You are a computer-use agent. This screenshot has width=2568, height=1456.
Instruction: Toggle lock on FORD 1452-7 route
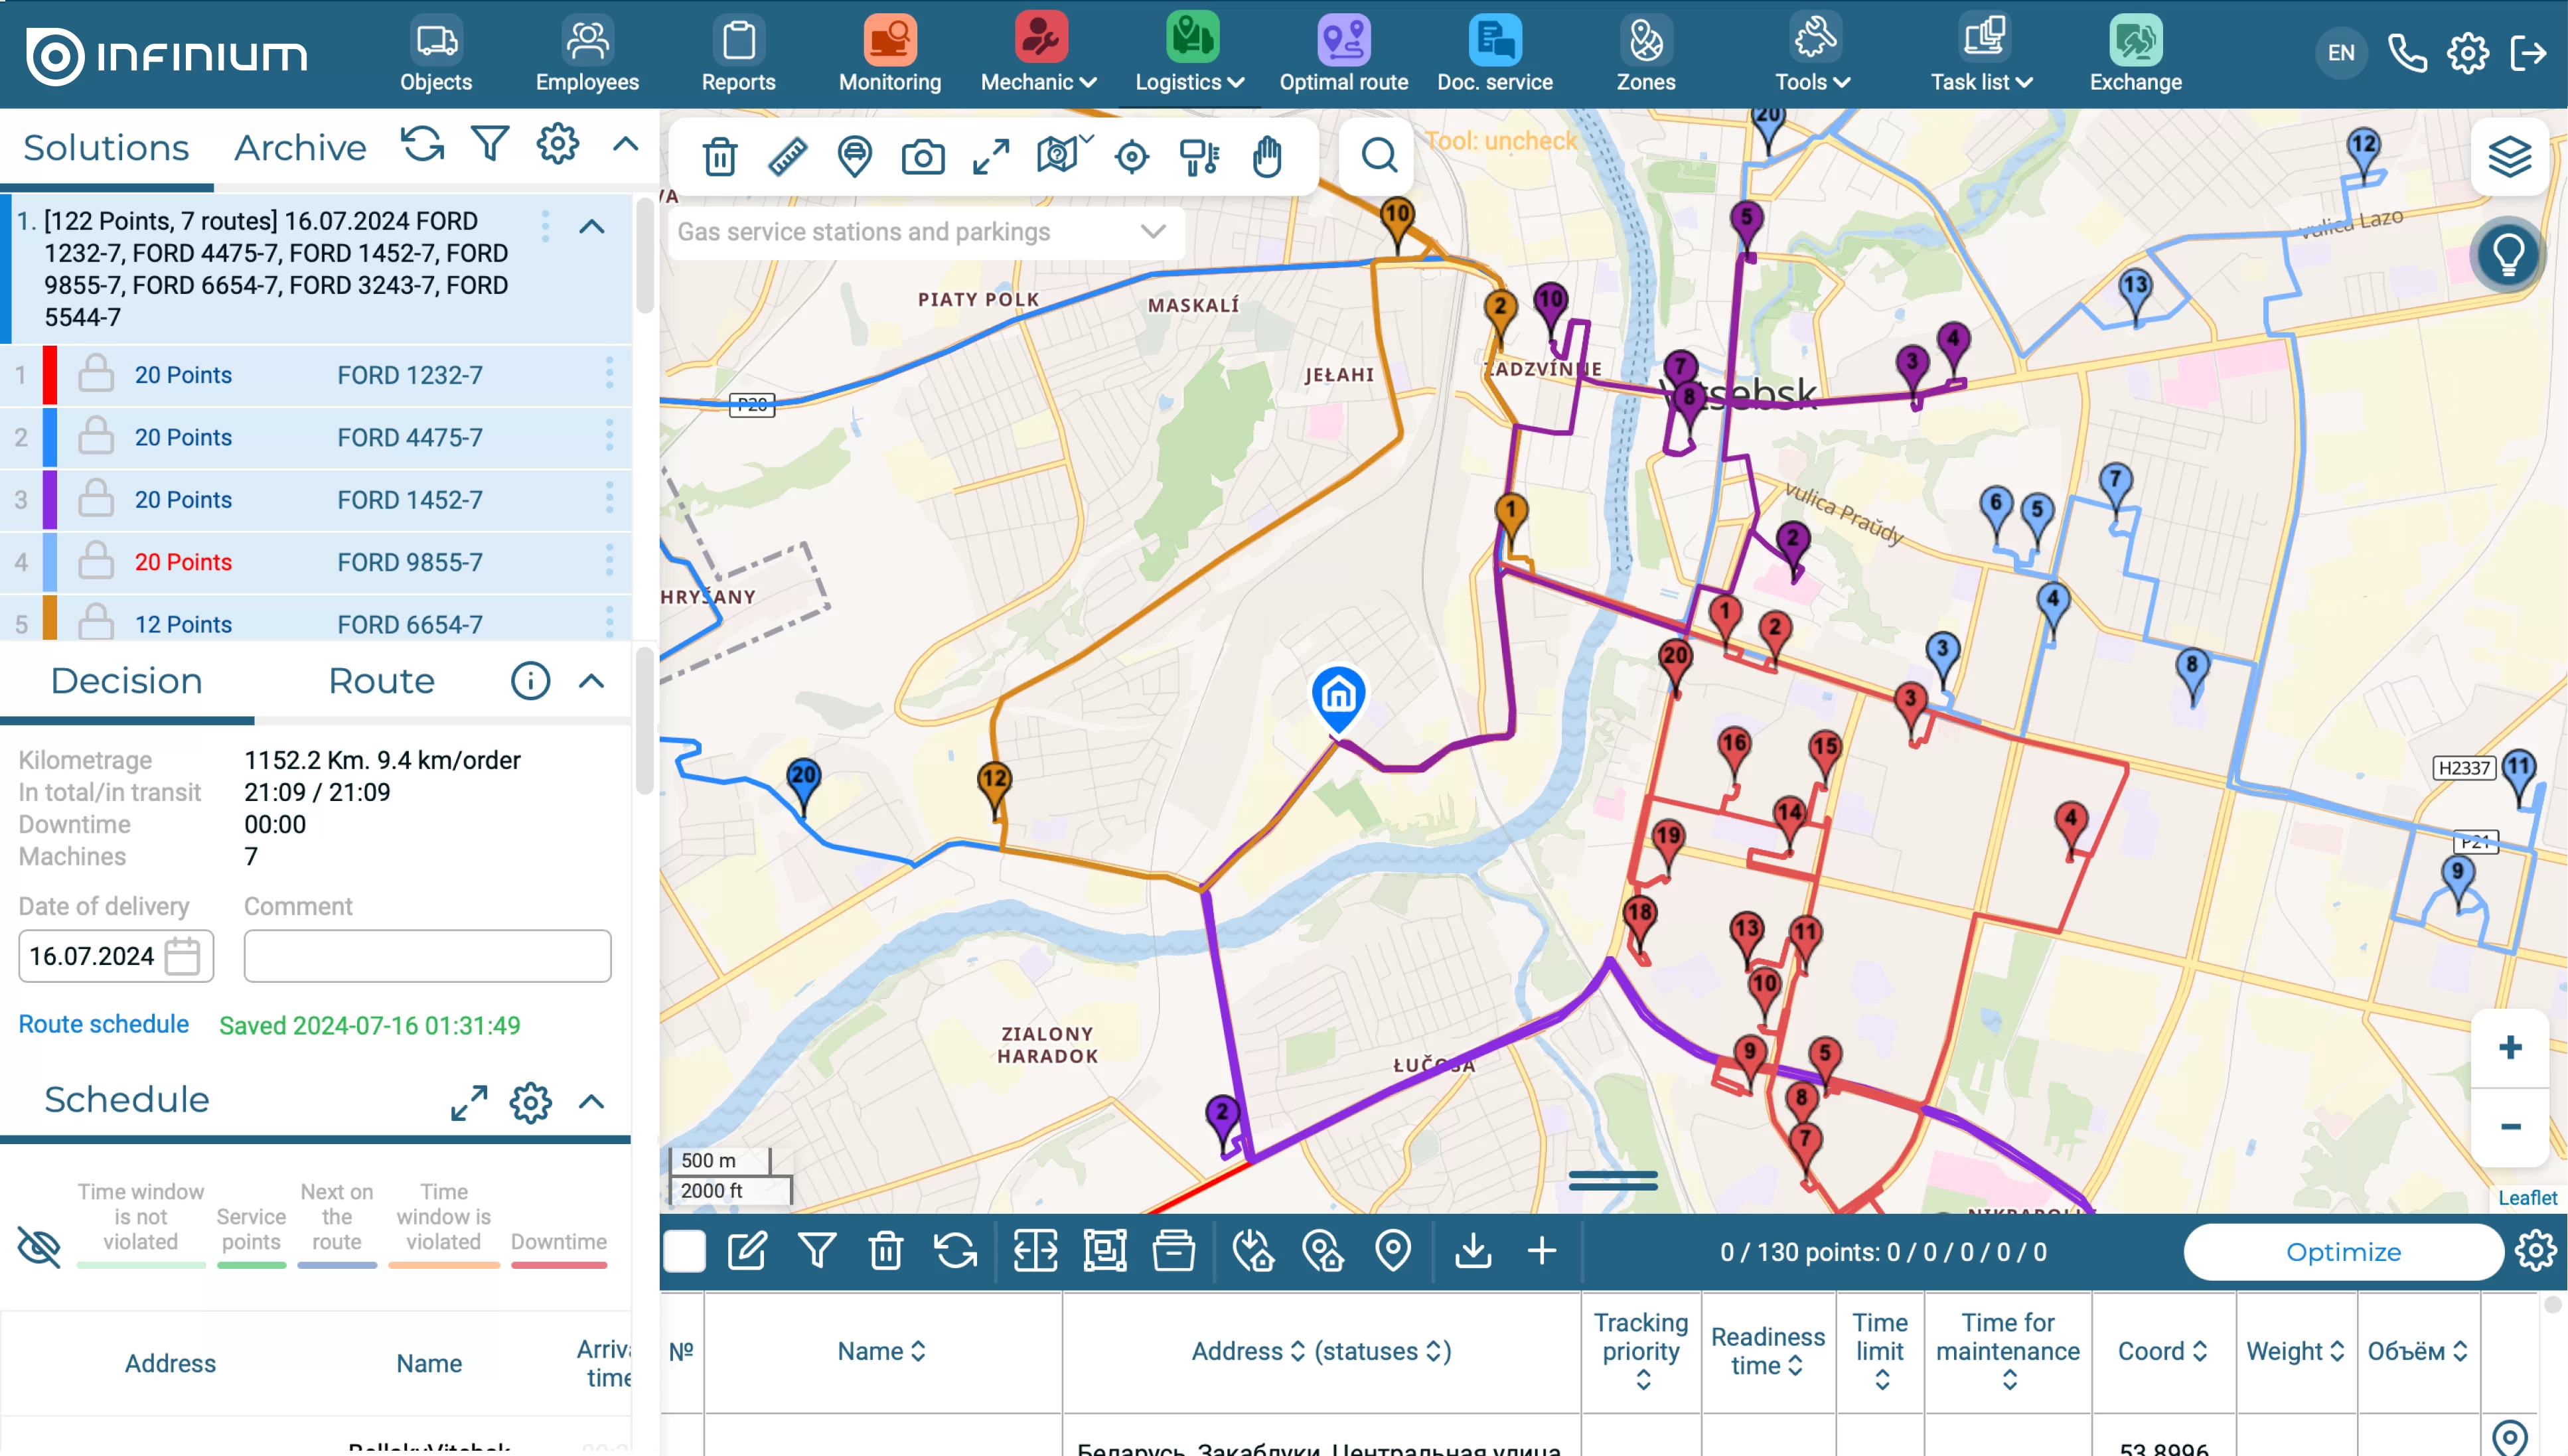(96, 499)
